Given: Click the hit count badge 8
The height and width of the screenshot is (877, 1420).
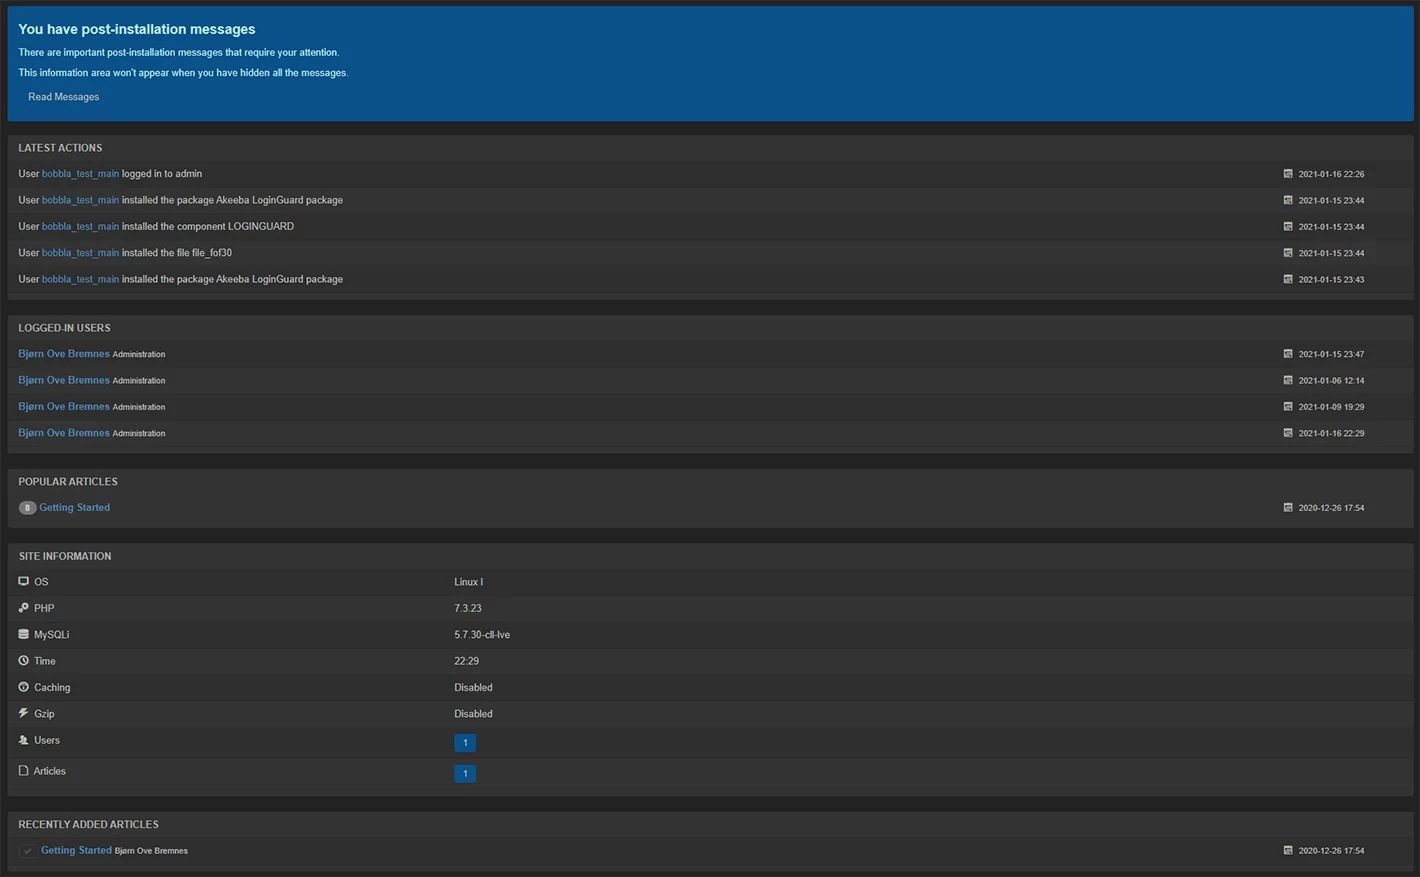Looking at the screenshot, I should click(27, 508).
